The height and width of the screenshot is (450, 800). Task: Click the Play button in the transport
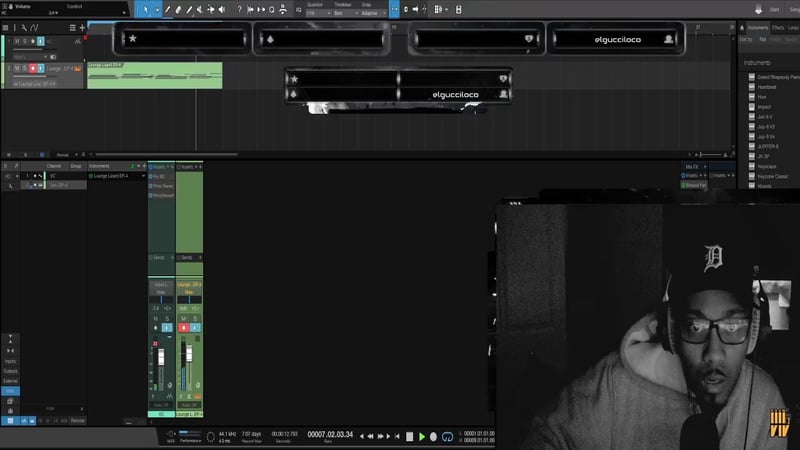point(422,436)
